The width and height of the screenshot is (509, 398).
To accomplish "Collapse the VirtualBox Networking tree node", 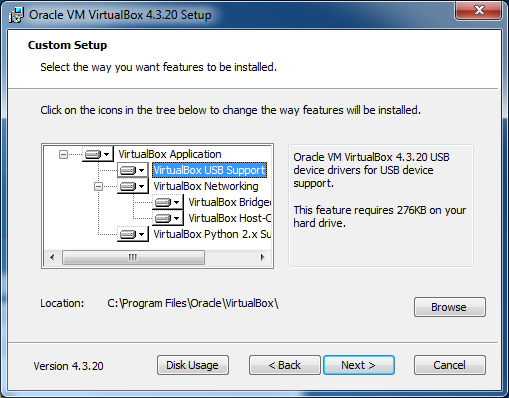I will tap(98, 186).
